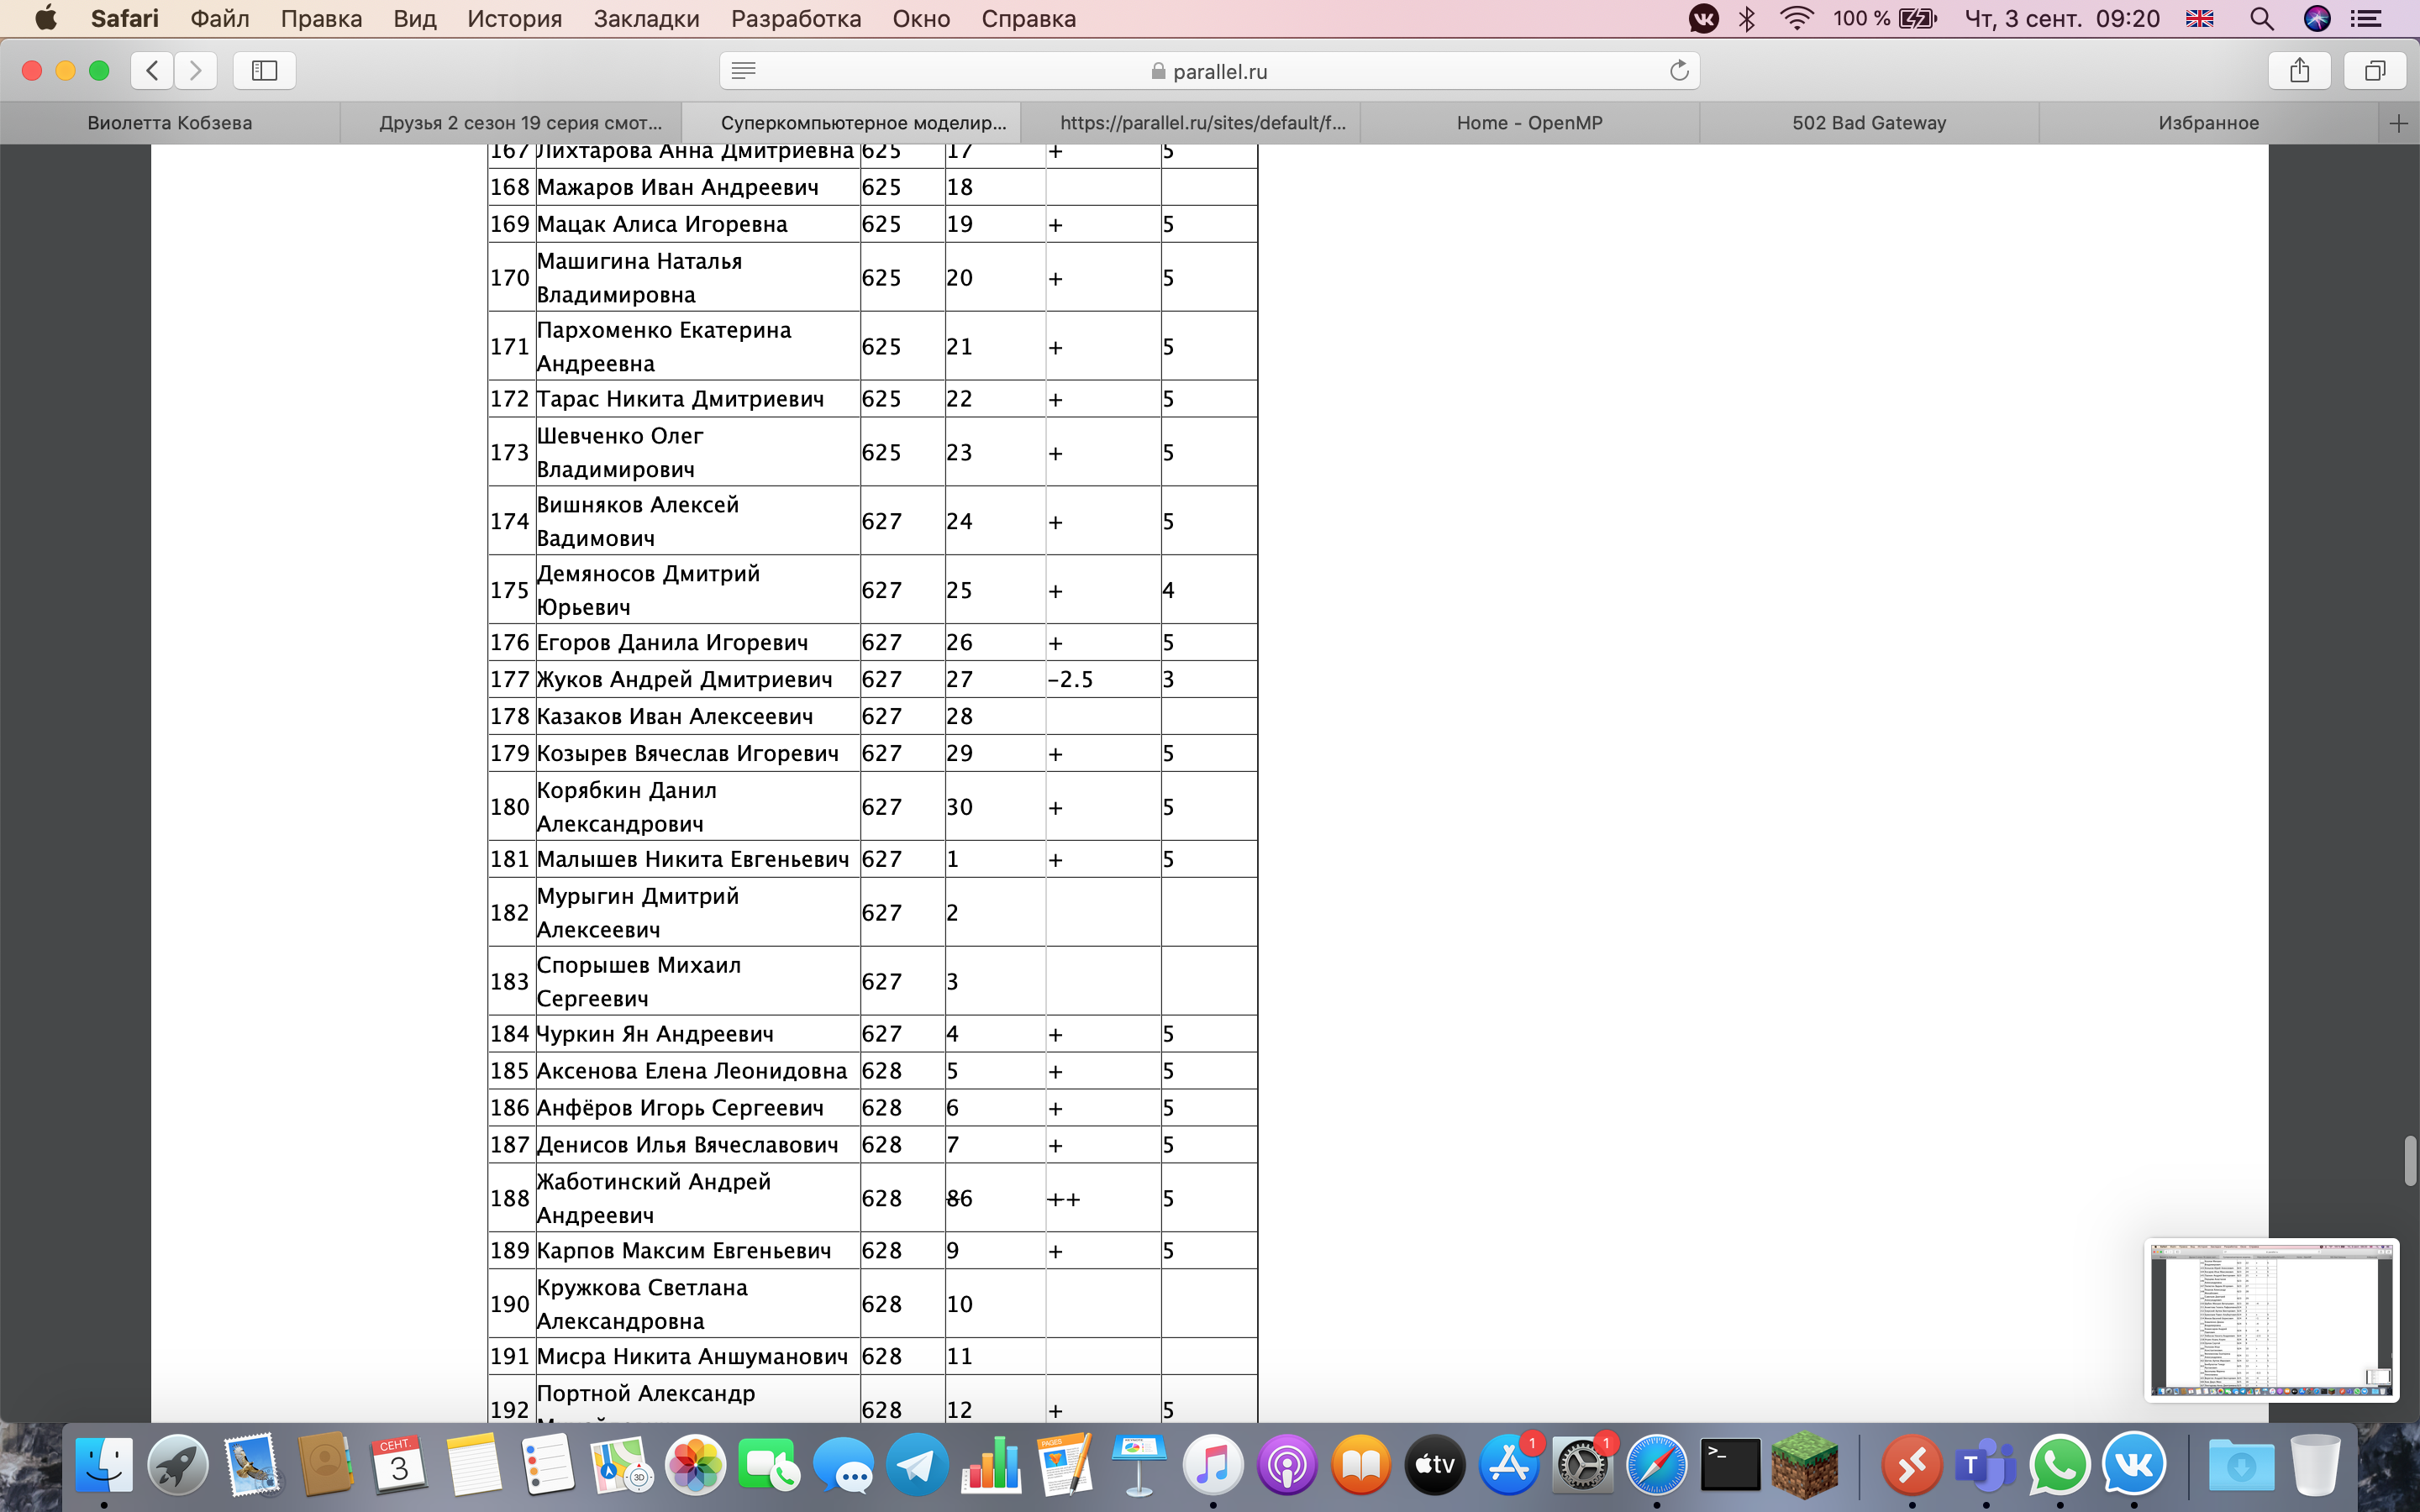Image resolution: width=2420 pixels, height=1512 pixels.
Task: Open Telegram in the Dock
Action: pyautogui.click(x=917, y=1465)
